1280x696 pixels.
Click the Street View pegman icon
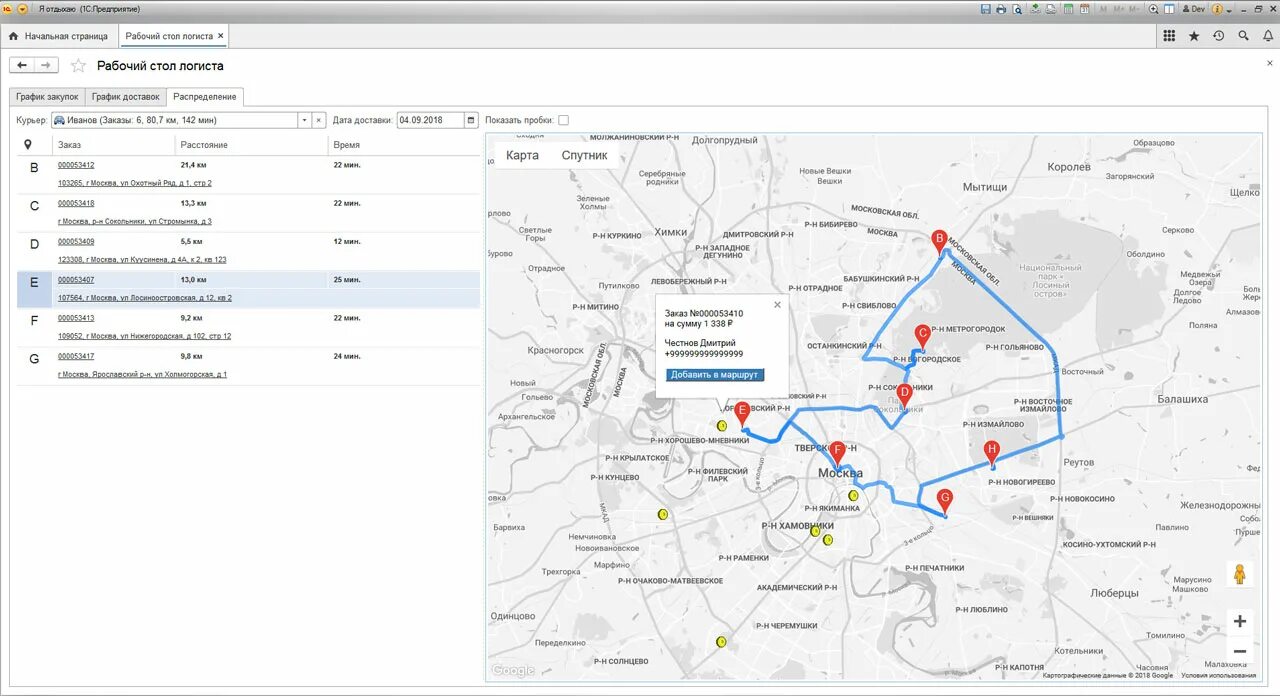[x=1240, y=574]
